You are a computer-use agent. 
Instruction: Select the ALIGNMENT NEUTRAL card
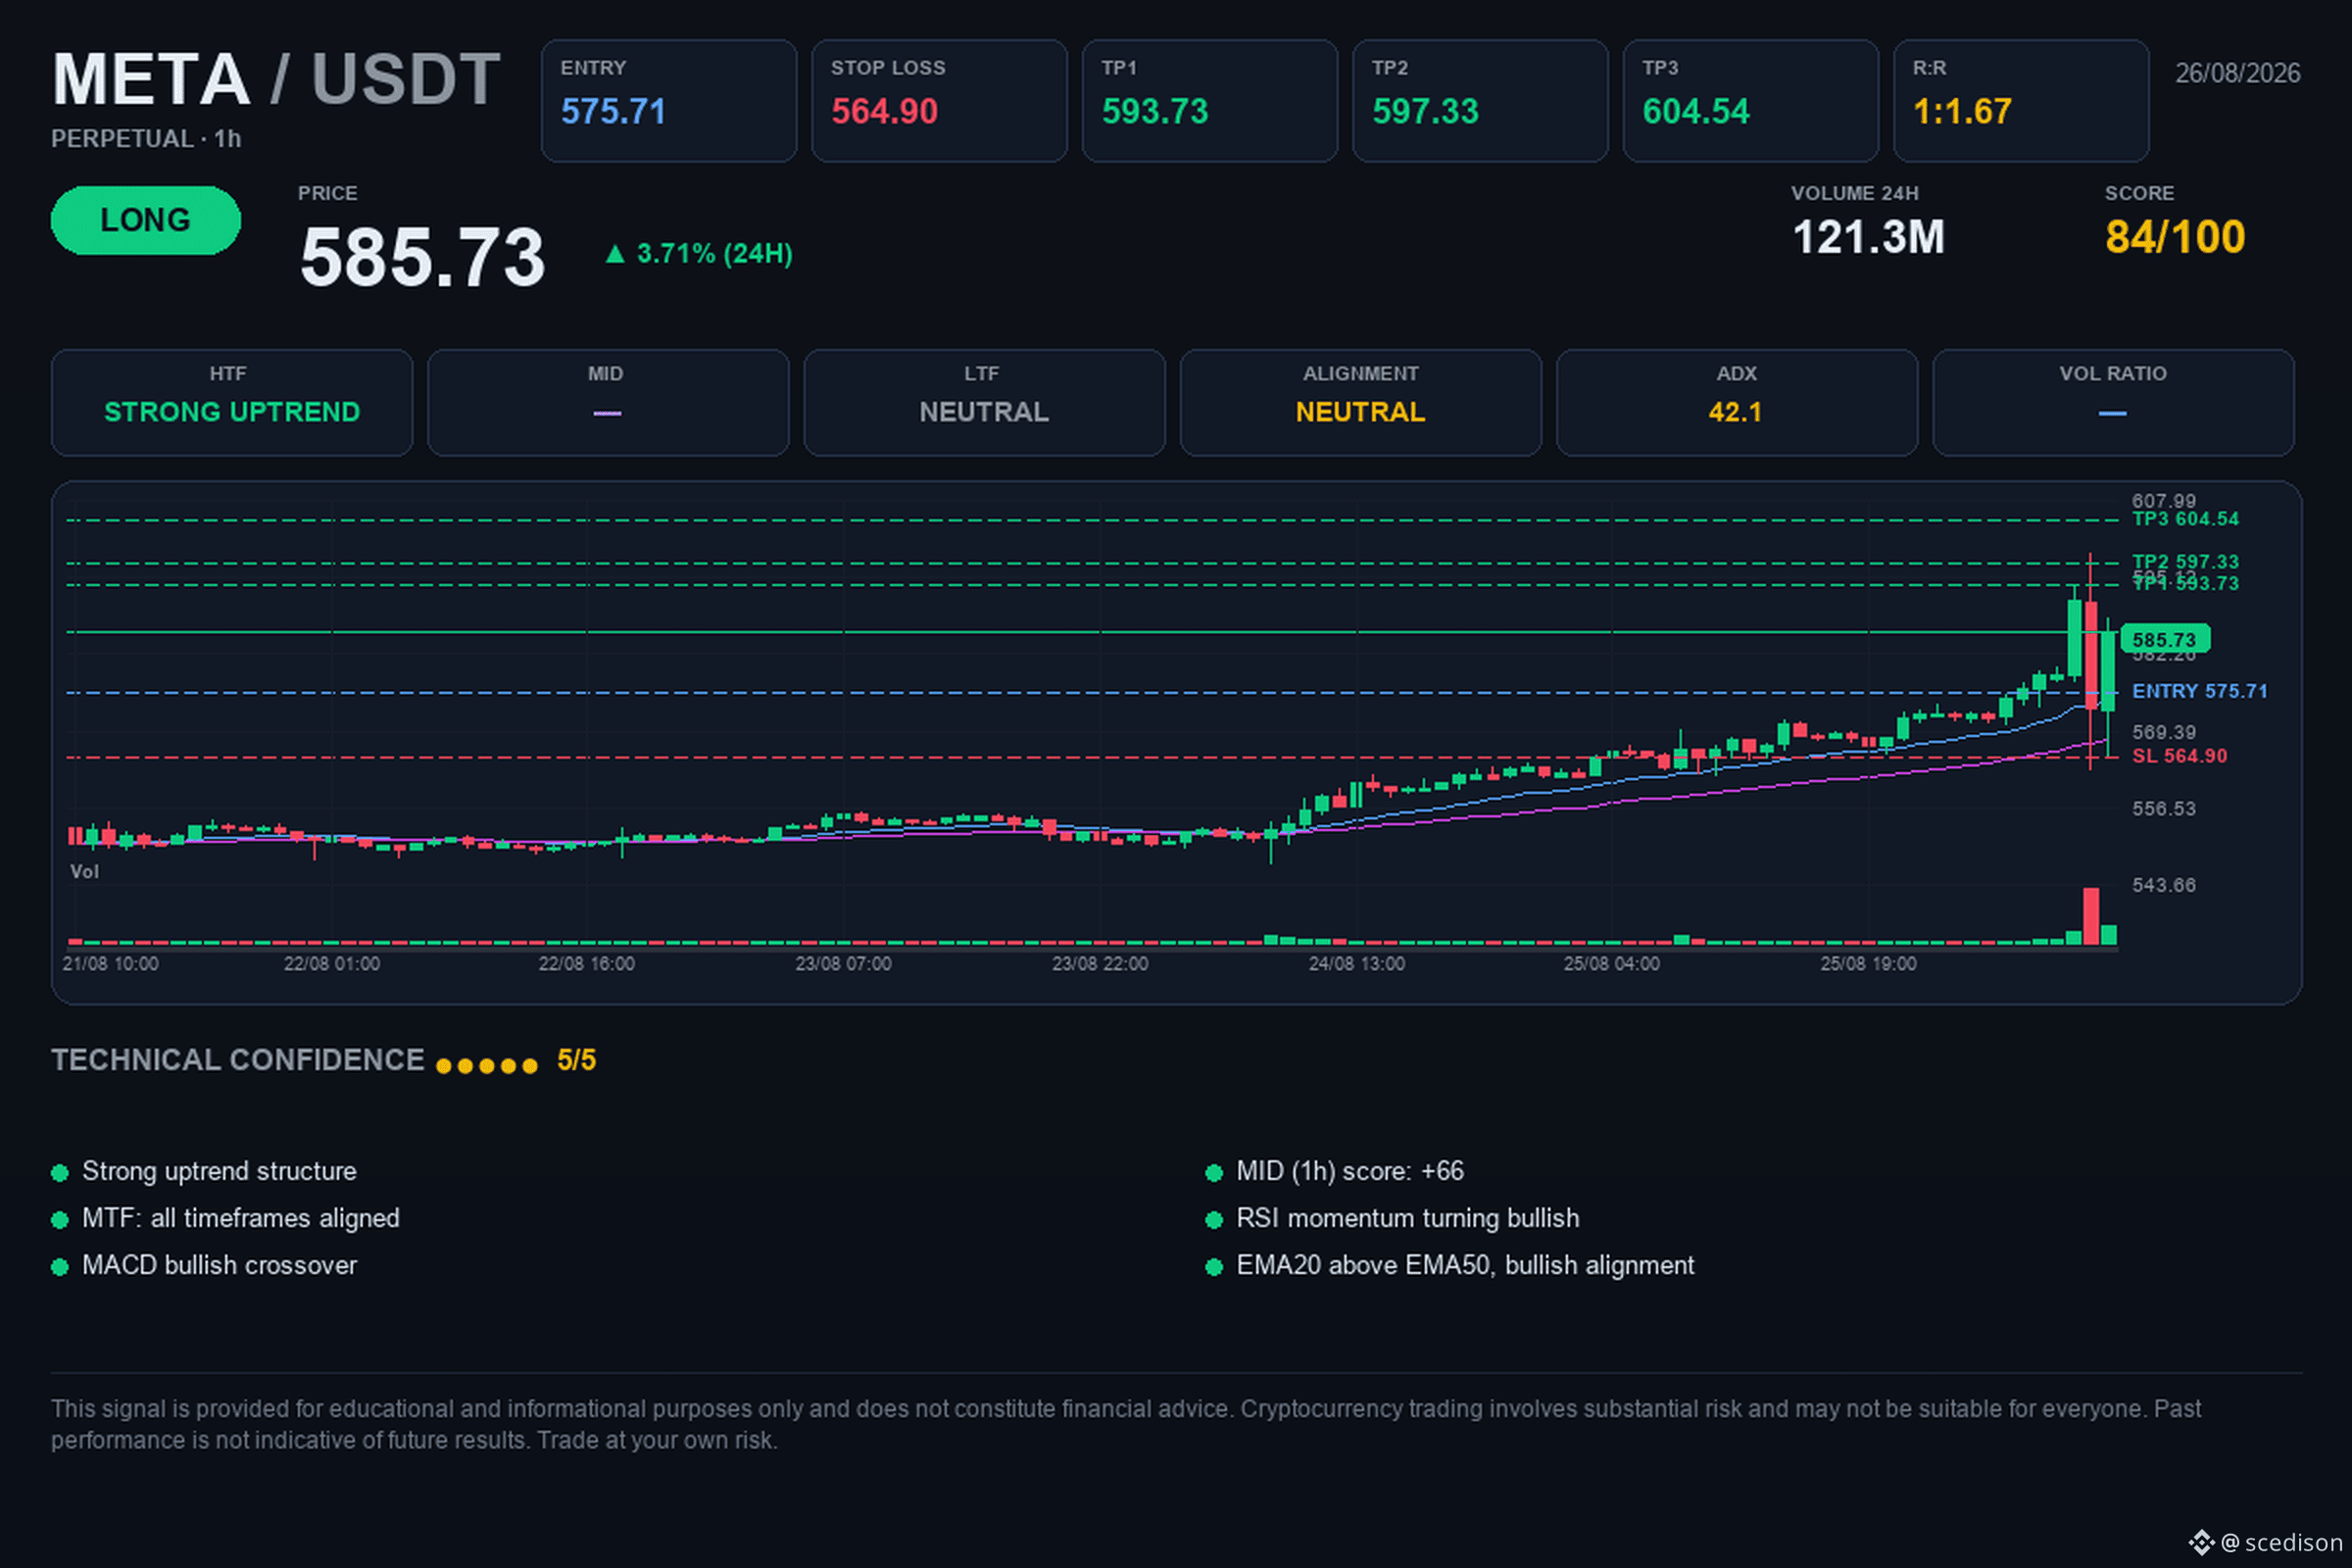click(1361, 403)
